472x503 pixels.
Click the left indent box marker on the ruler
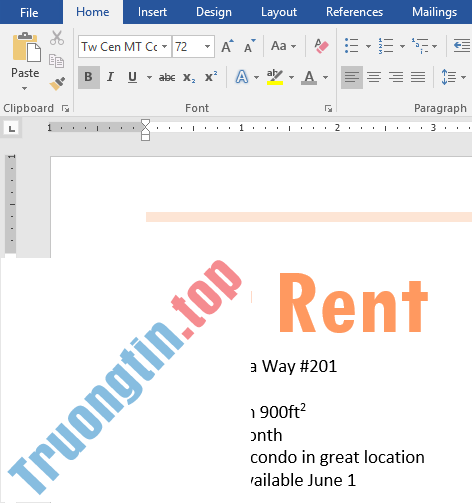click(x=145, y=137)
